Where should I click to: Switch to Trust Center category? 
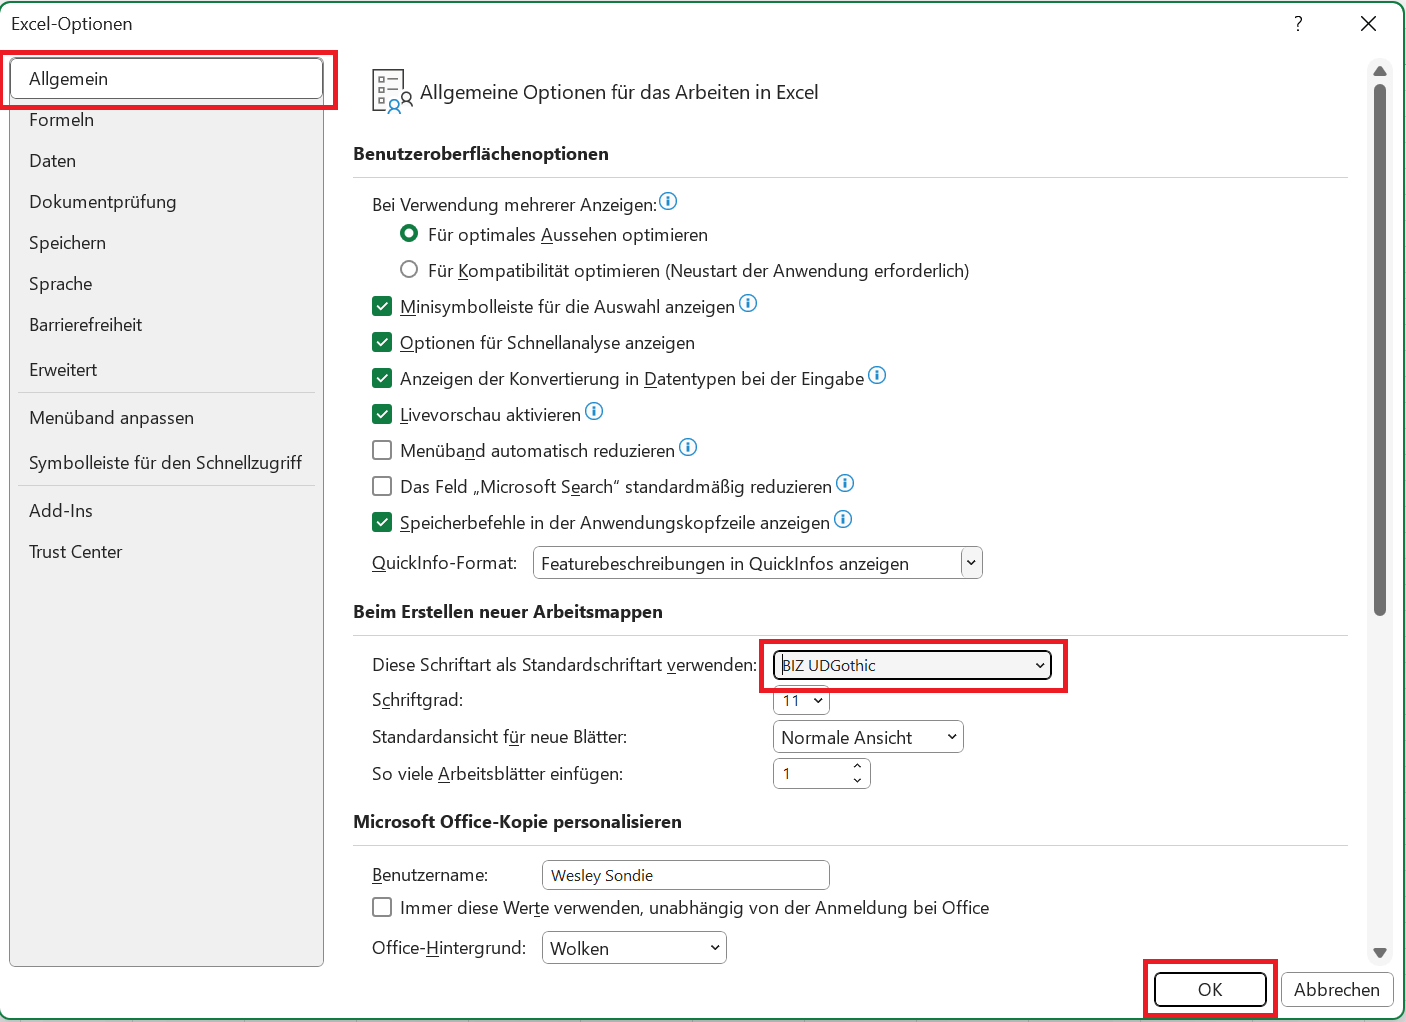(76, 552)
